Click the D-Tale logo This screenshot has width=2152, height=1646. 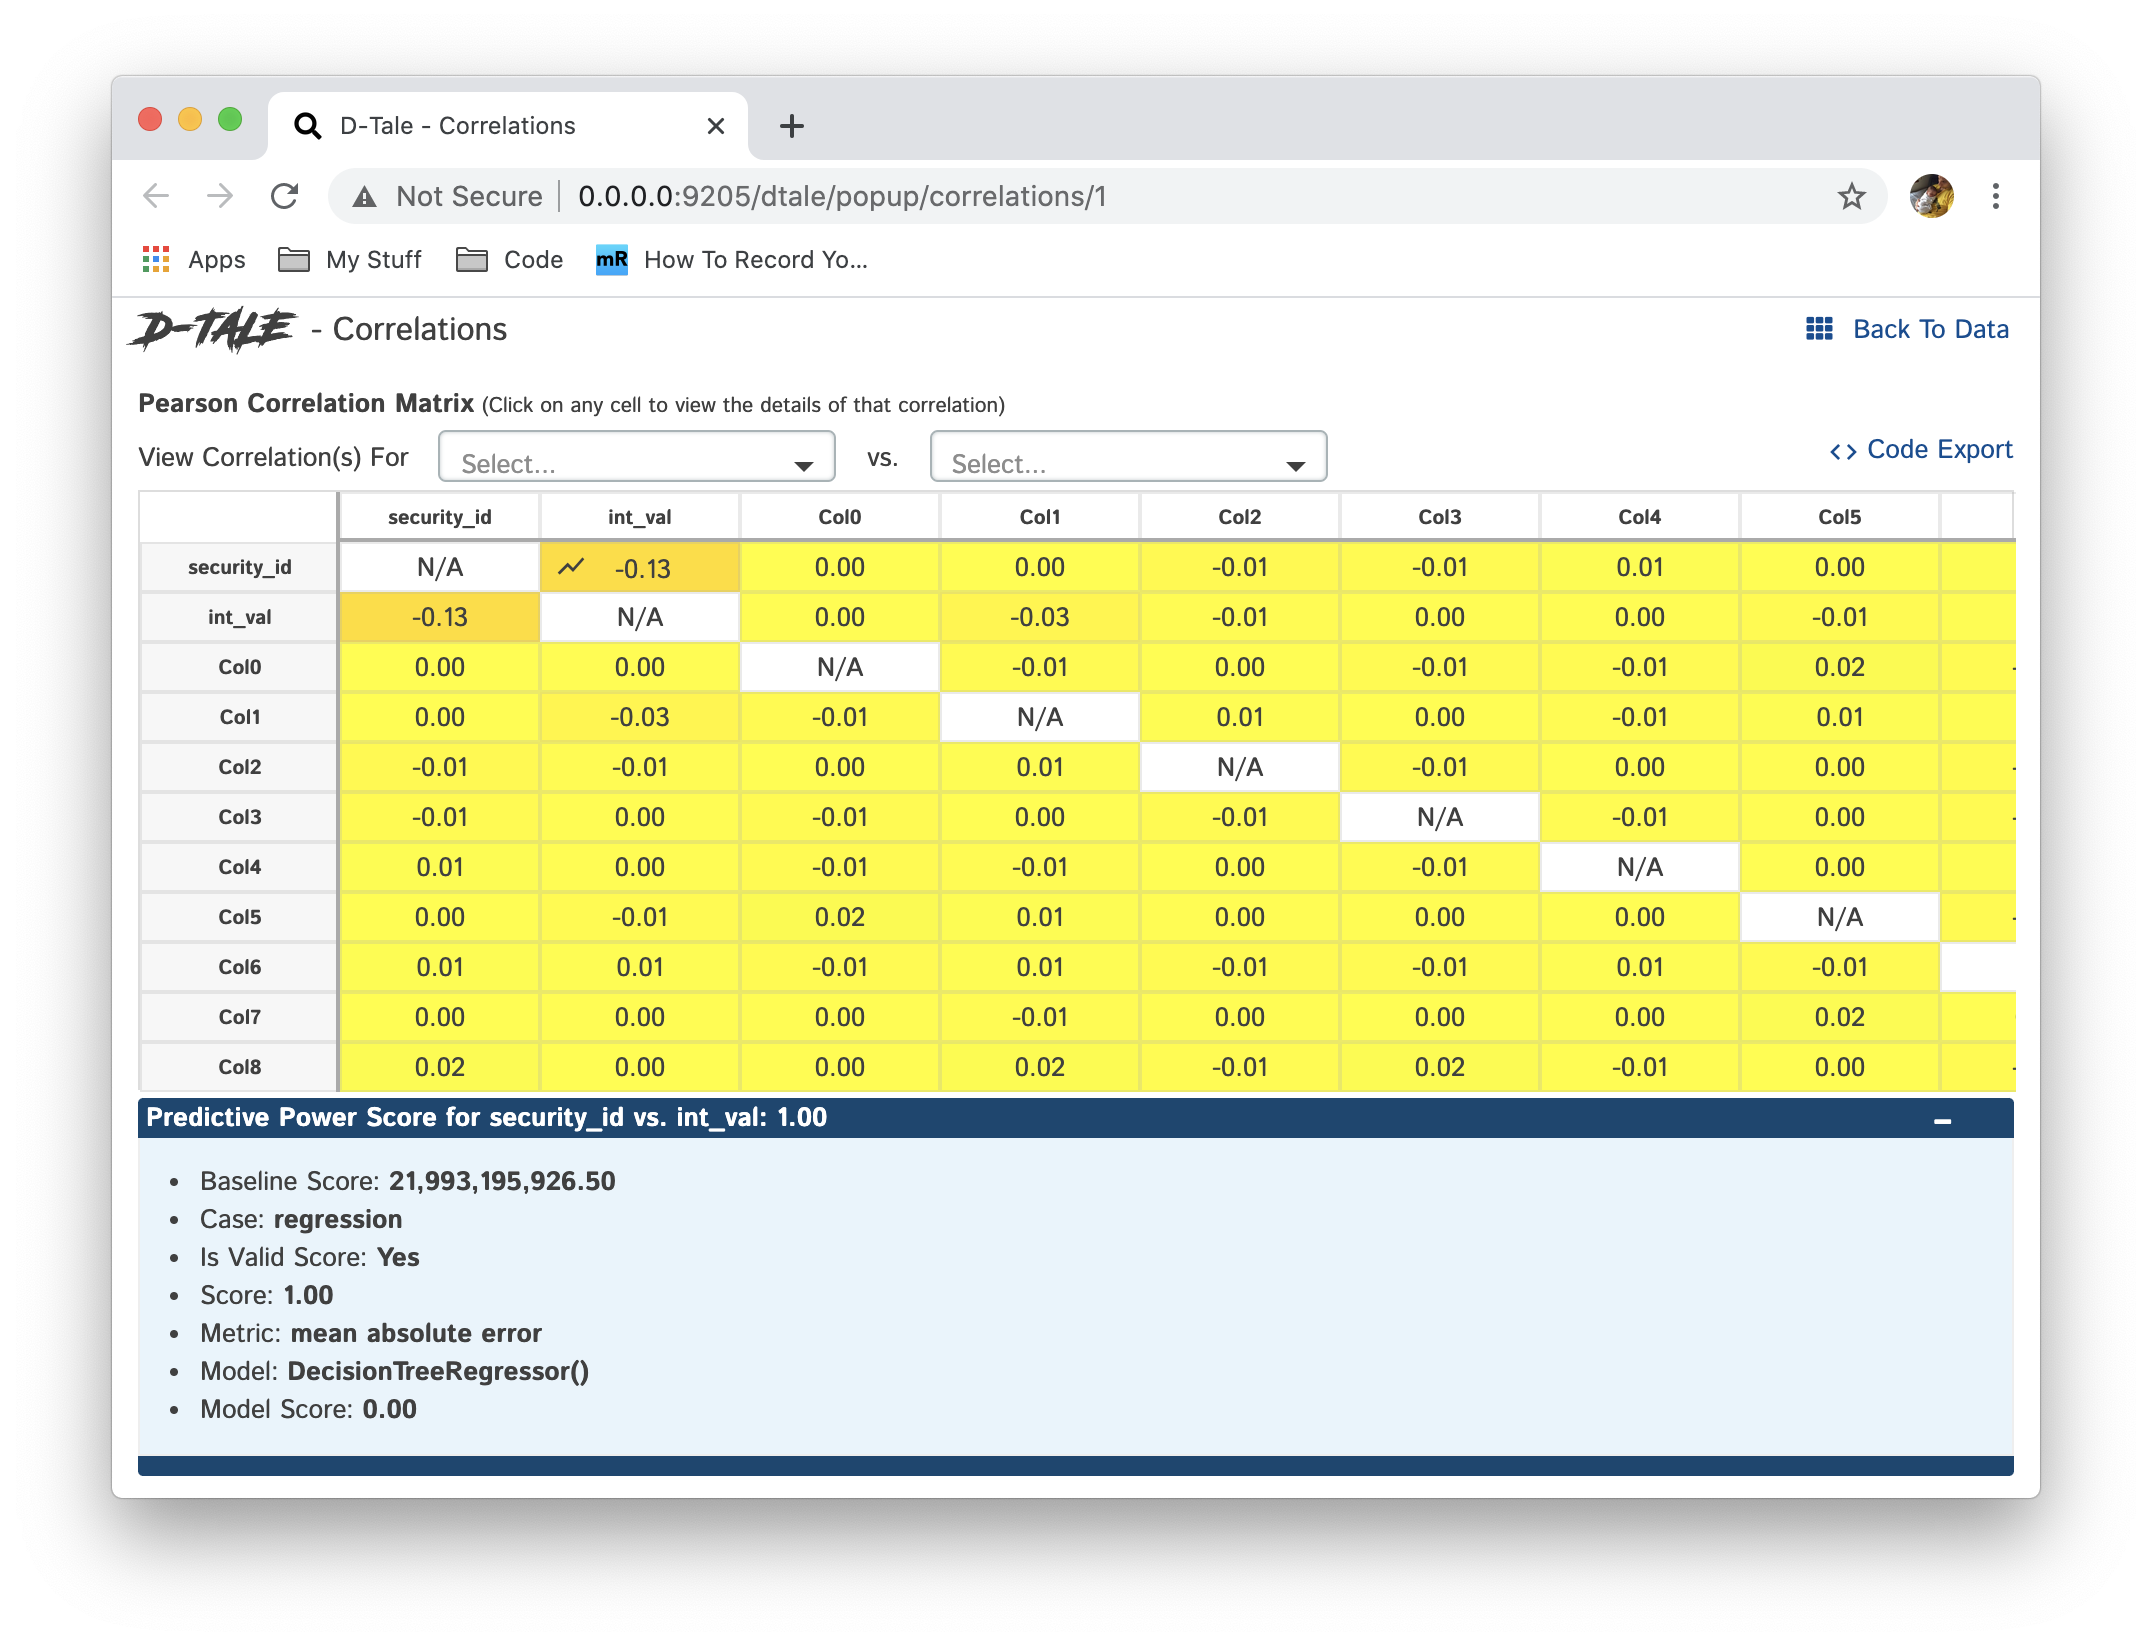pyautogui.click(x=214, y=330)
